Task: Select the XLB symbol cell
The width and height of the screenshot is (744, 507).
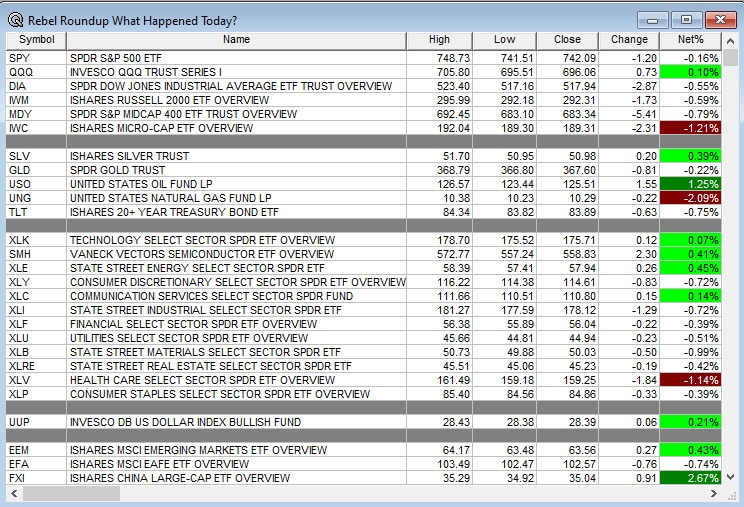Action: (x=36, y=352)
